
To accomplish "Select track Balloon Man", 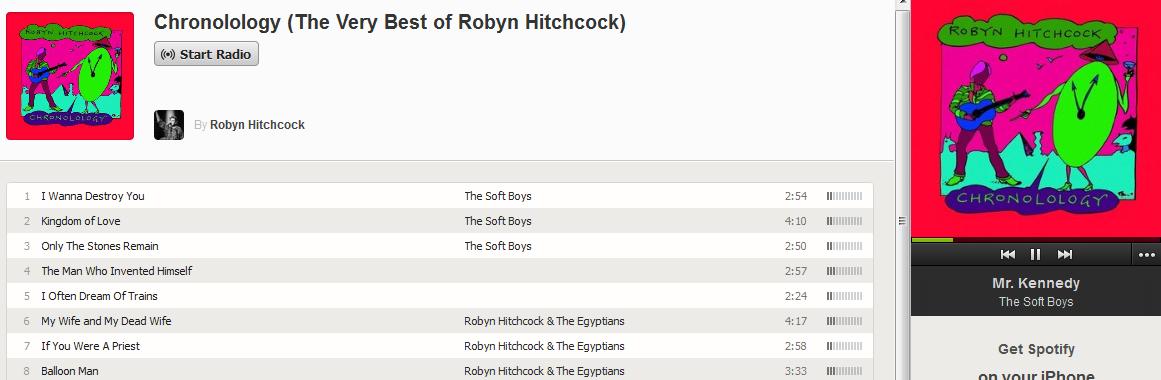I will pos(440,370).
